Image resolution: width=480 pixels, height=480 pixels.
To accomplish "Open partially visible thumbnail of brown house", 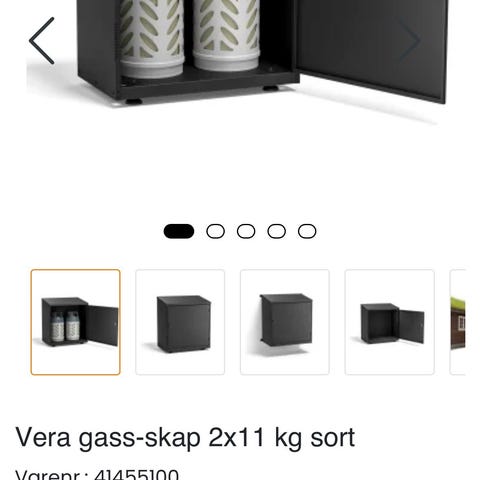I will [458, 322].
